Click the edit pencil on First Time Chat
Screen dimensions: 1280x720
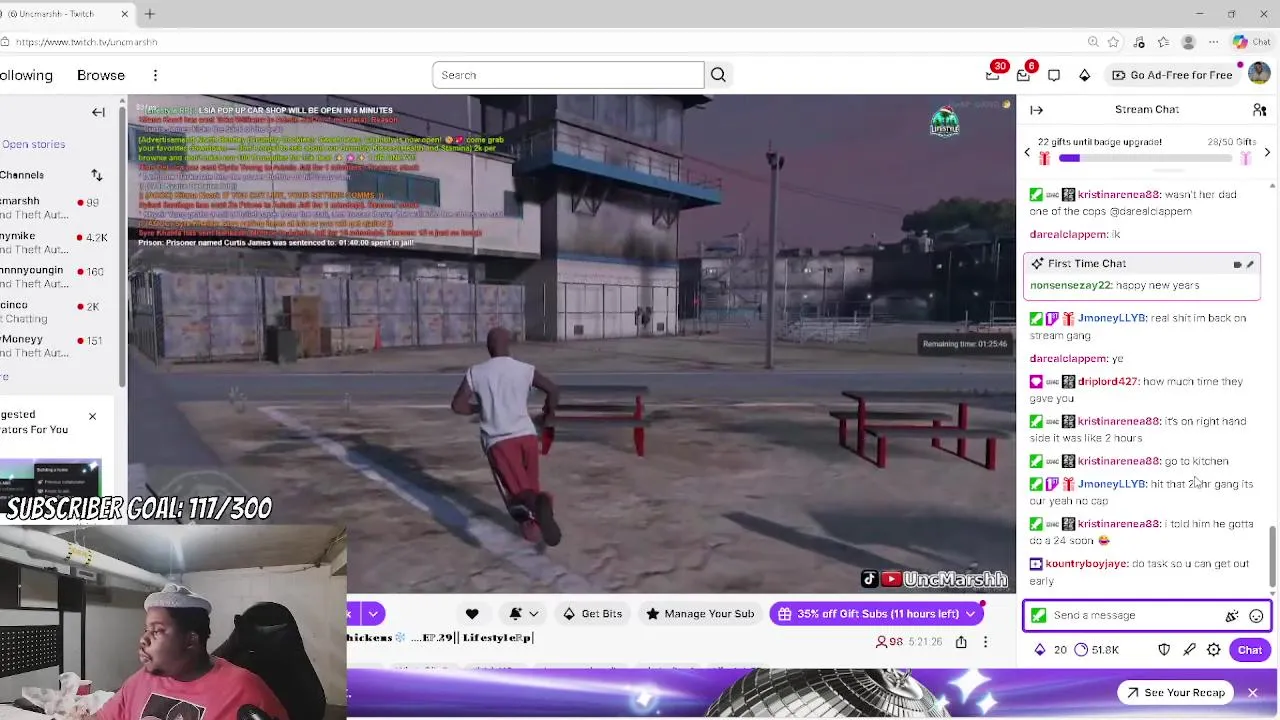pyautogui.click(x=1250, y=265)
